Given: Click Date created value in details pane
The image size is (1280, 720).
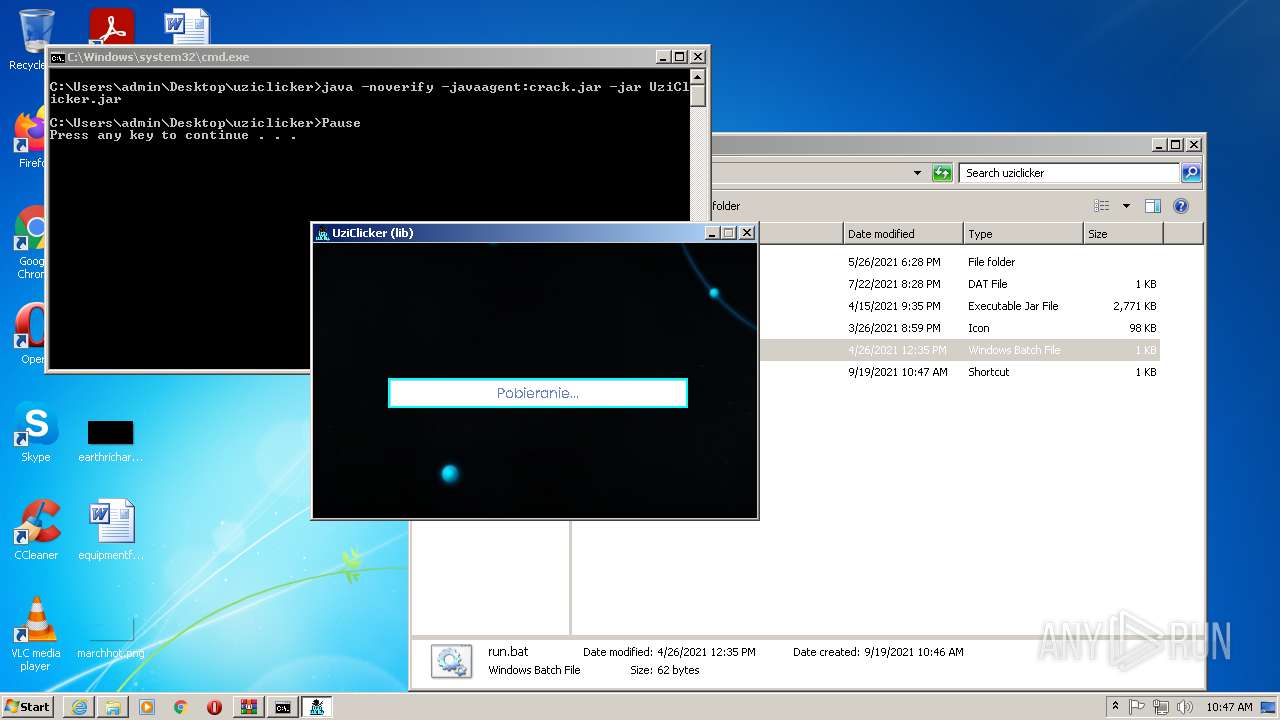Looking at the screenshot, I should (914, 652).
